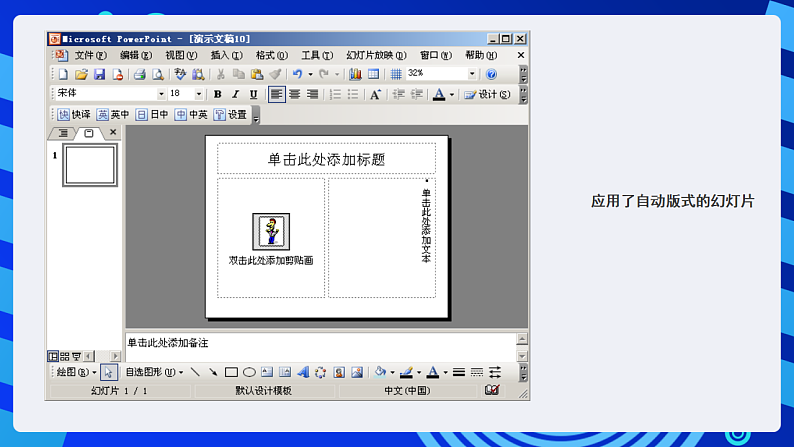Open the help question mark icon
The image size is (794, 447).
(491, 74)
